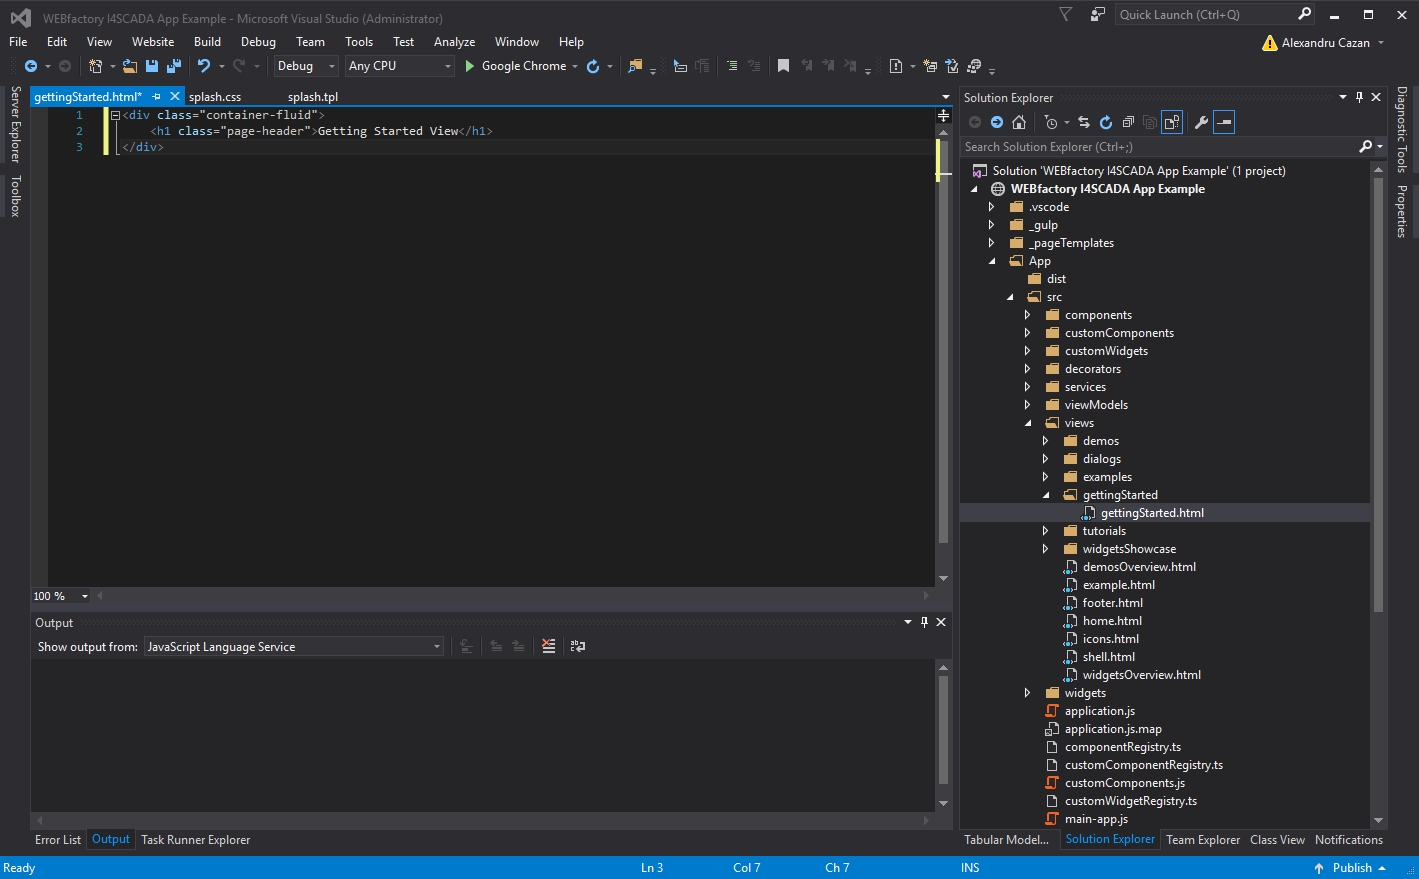
Task: Click the Collapse All icon in Solution Explorer
Action: click(1128, 122)
